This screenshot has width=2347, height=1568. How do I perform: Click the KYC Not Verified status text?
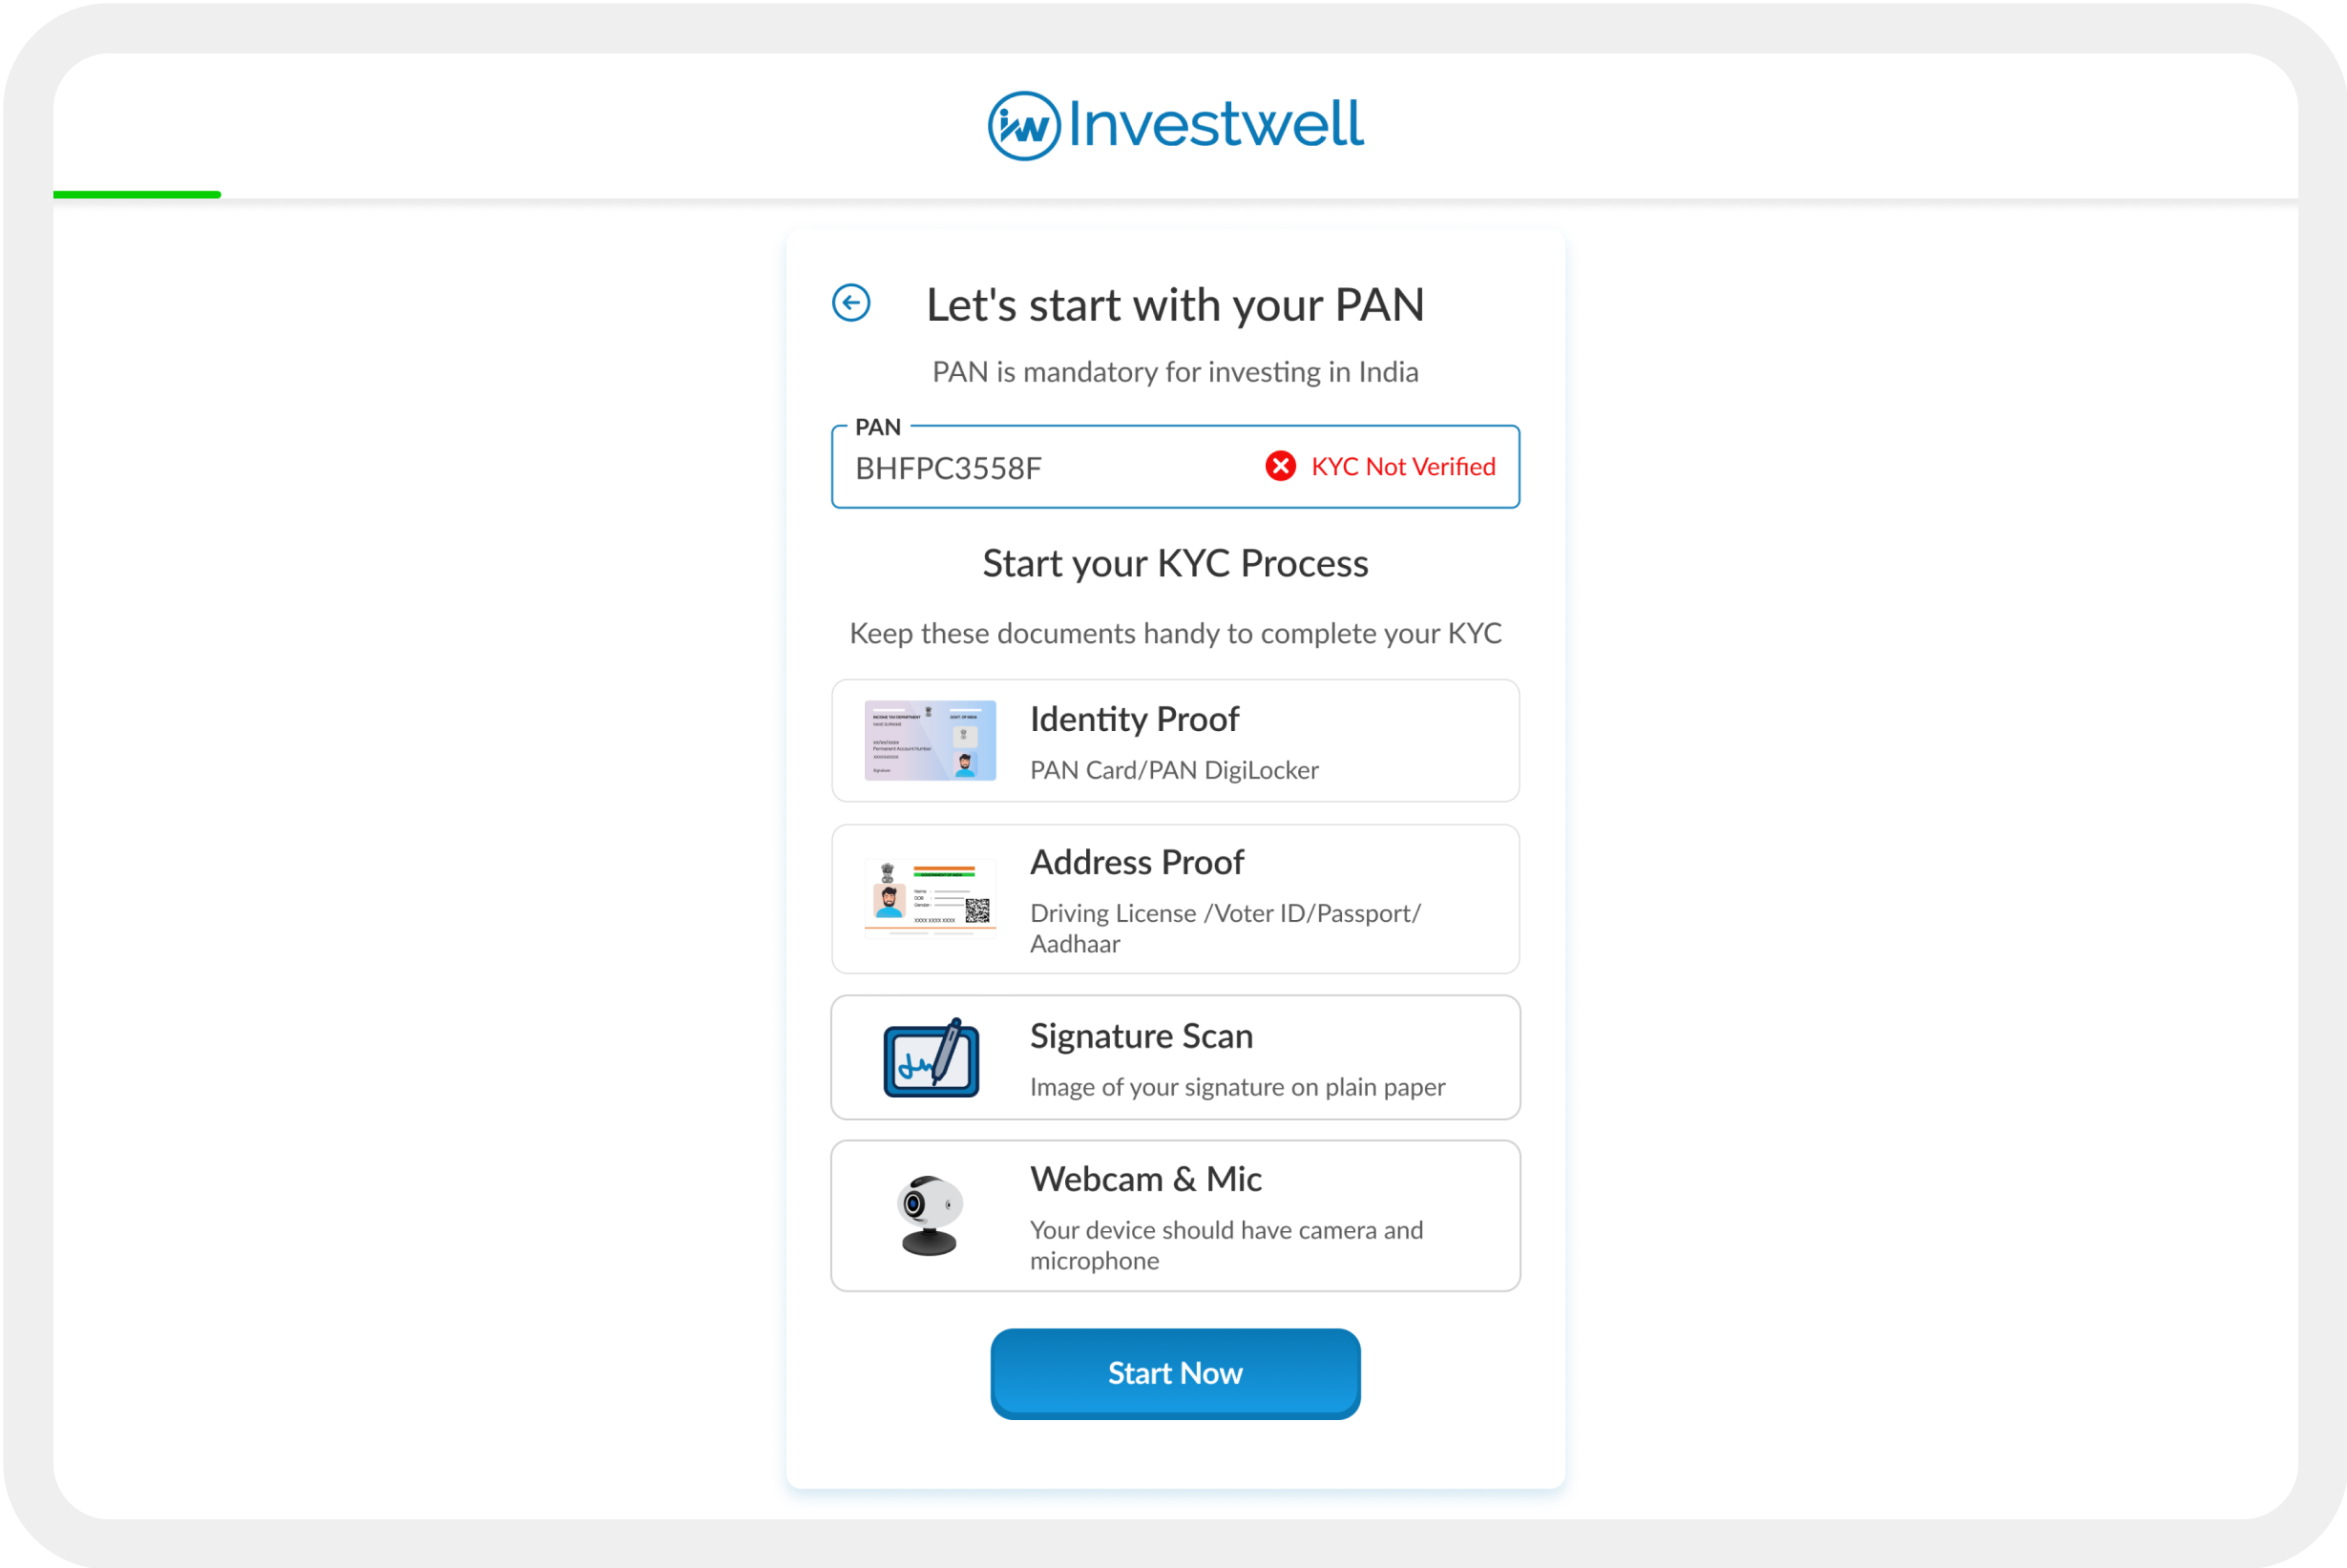coord(1403,467)
